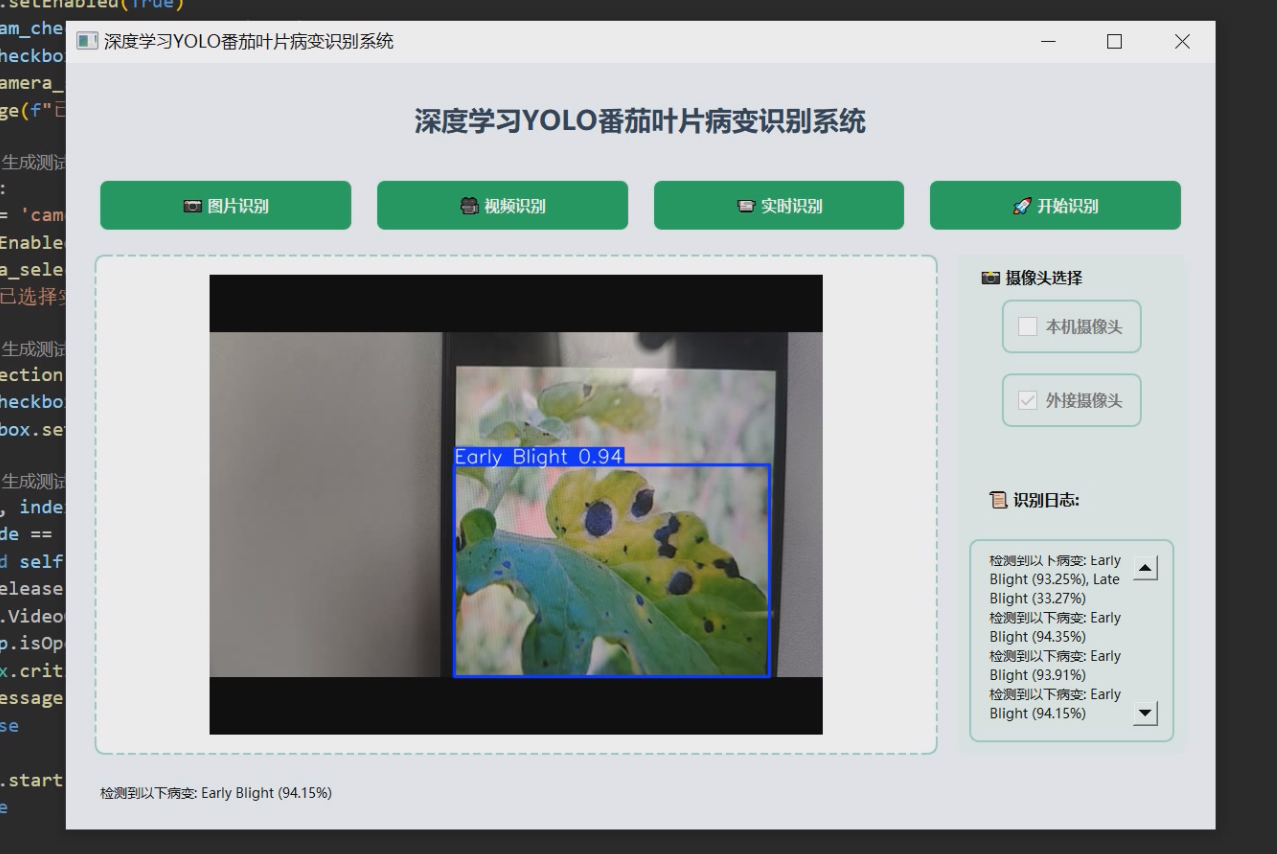Minimize the recognition system window
The height and width of the screenshot is (854, 1277).
(x=1048, y=41)
